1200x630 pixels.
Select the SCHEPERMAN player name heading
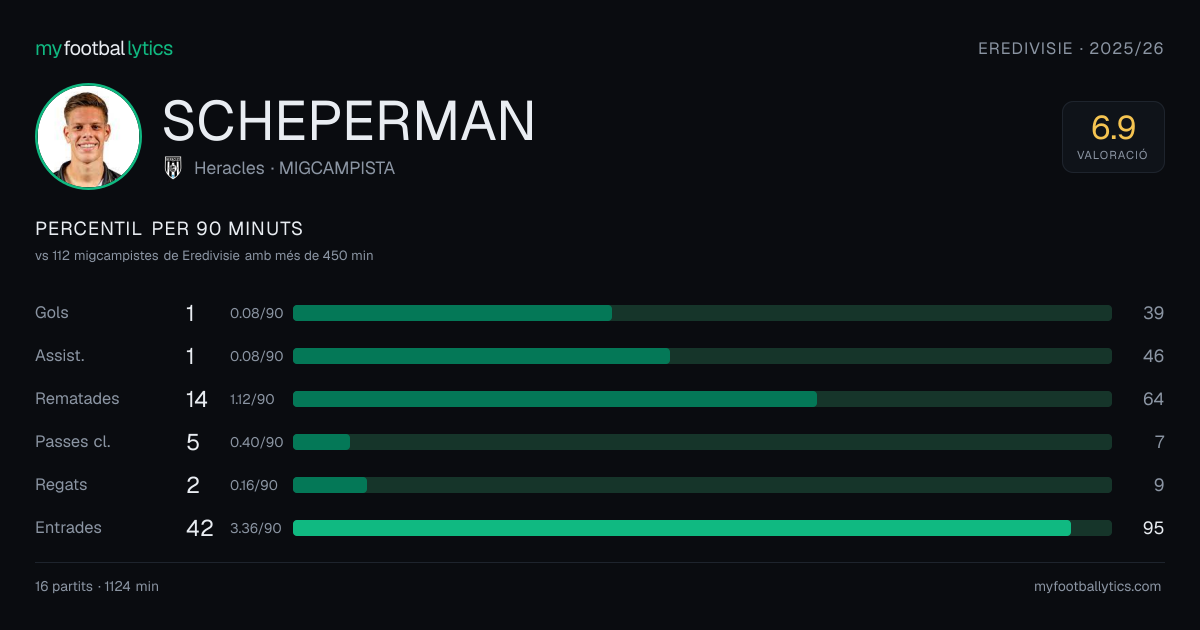coord(349,122)
